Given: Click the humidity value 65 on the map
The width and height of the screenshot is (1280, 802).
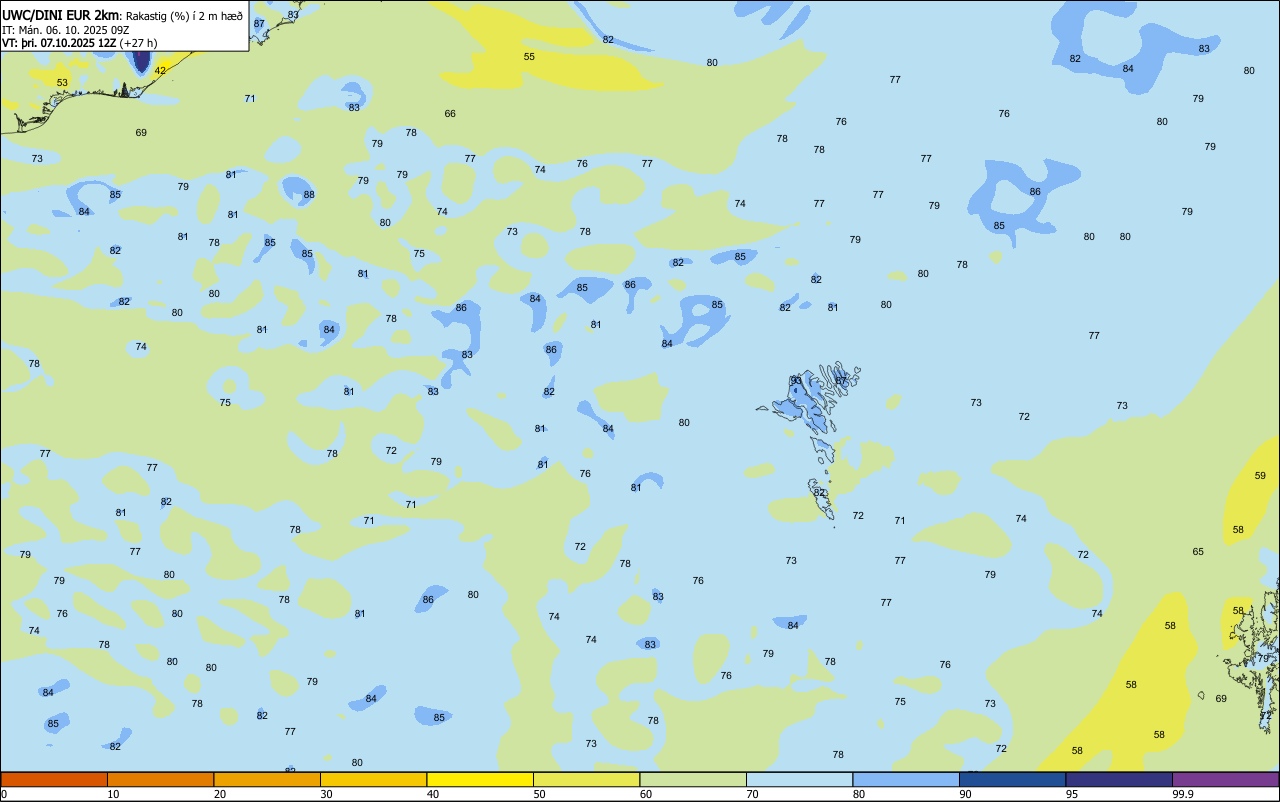Looking at the screenshot, I should [1198, 552].
